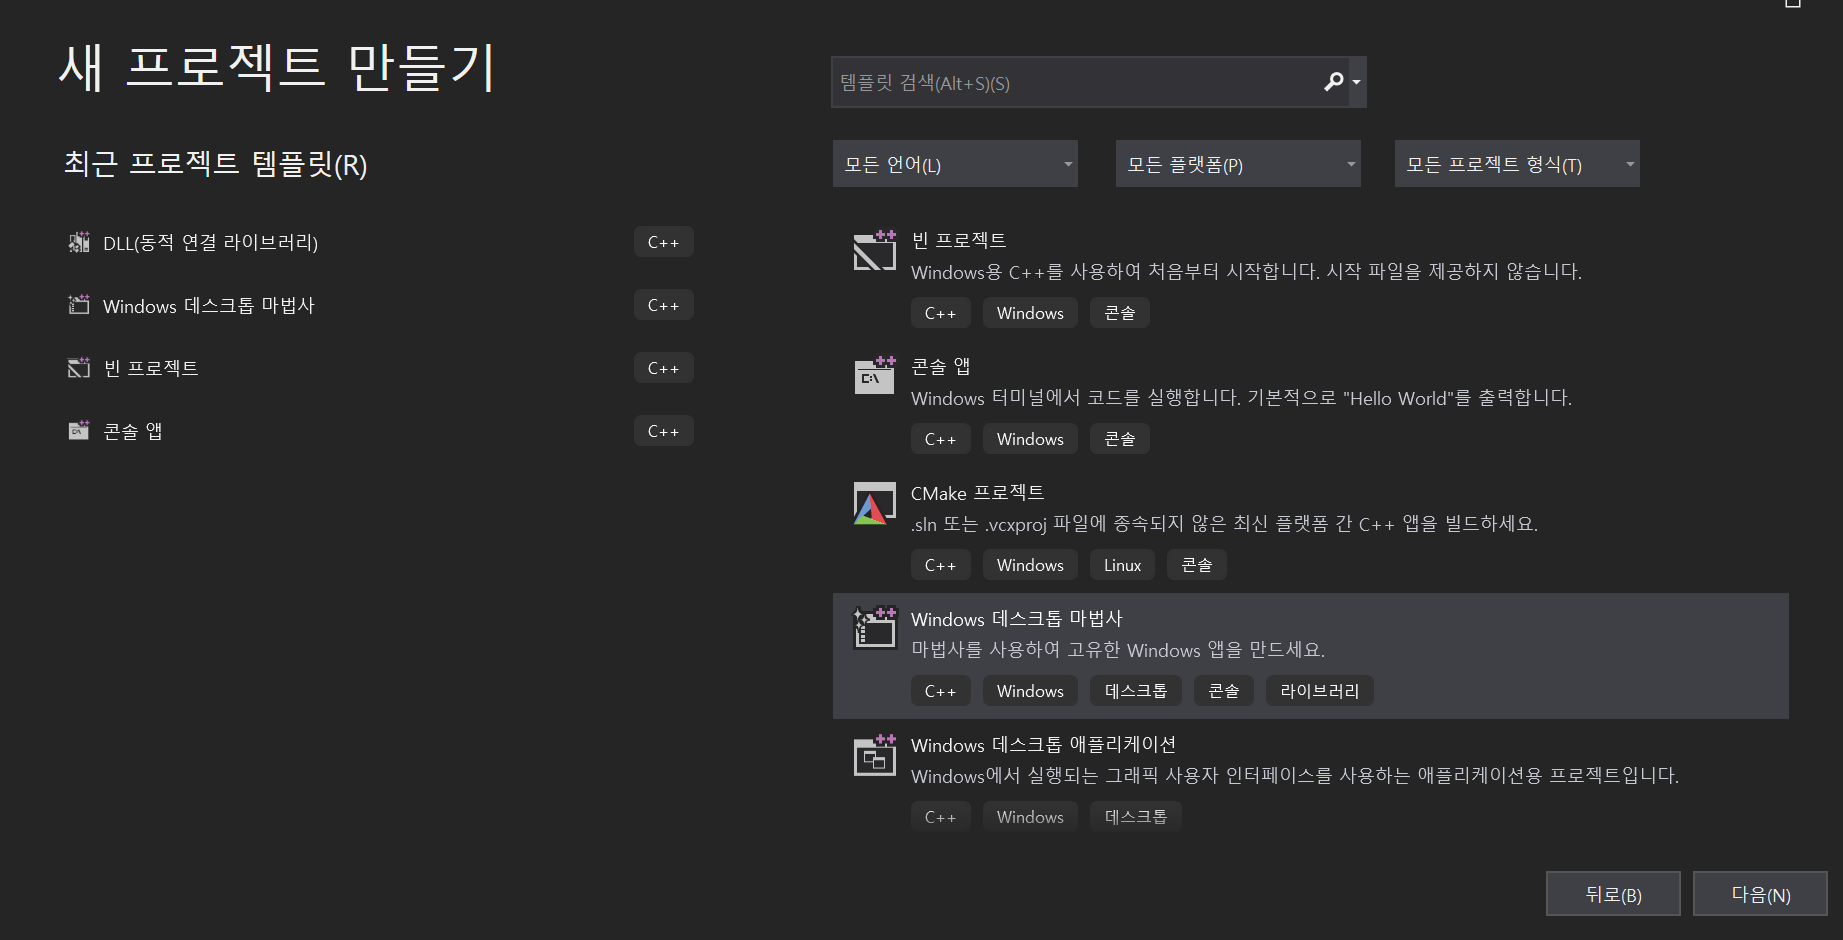Click the 빈 프로젝트 template icon in list
The height and width of the screenshot is (940, 1843).
click(875, 250)
